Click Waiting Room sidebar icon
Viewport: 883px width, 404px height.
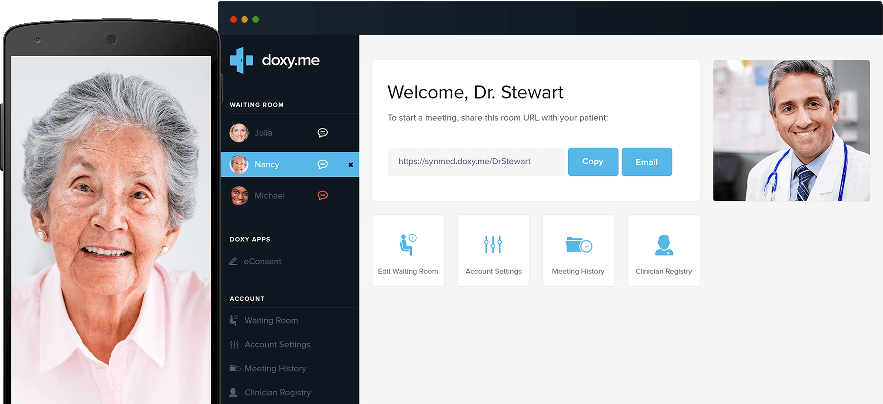point(233,320)
